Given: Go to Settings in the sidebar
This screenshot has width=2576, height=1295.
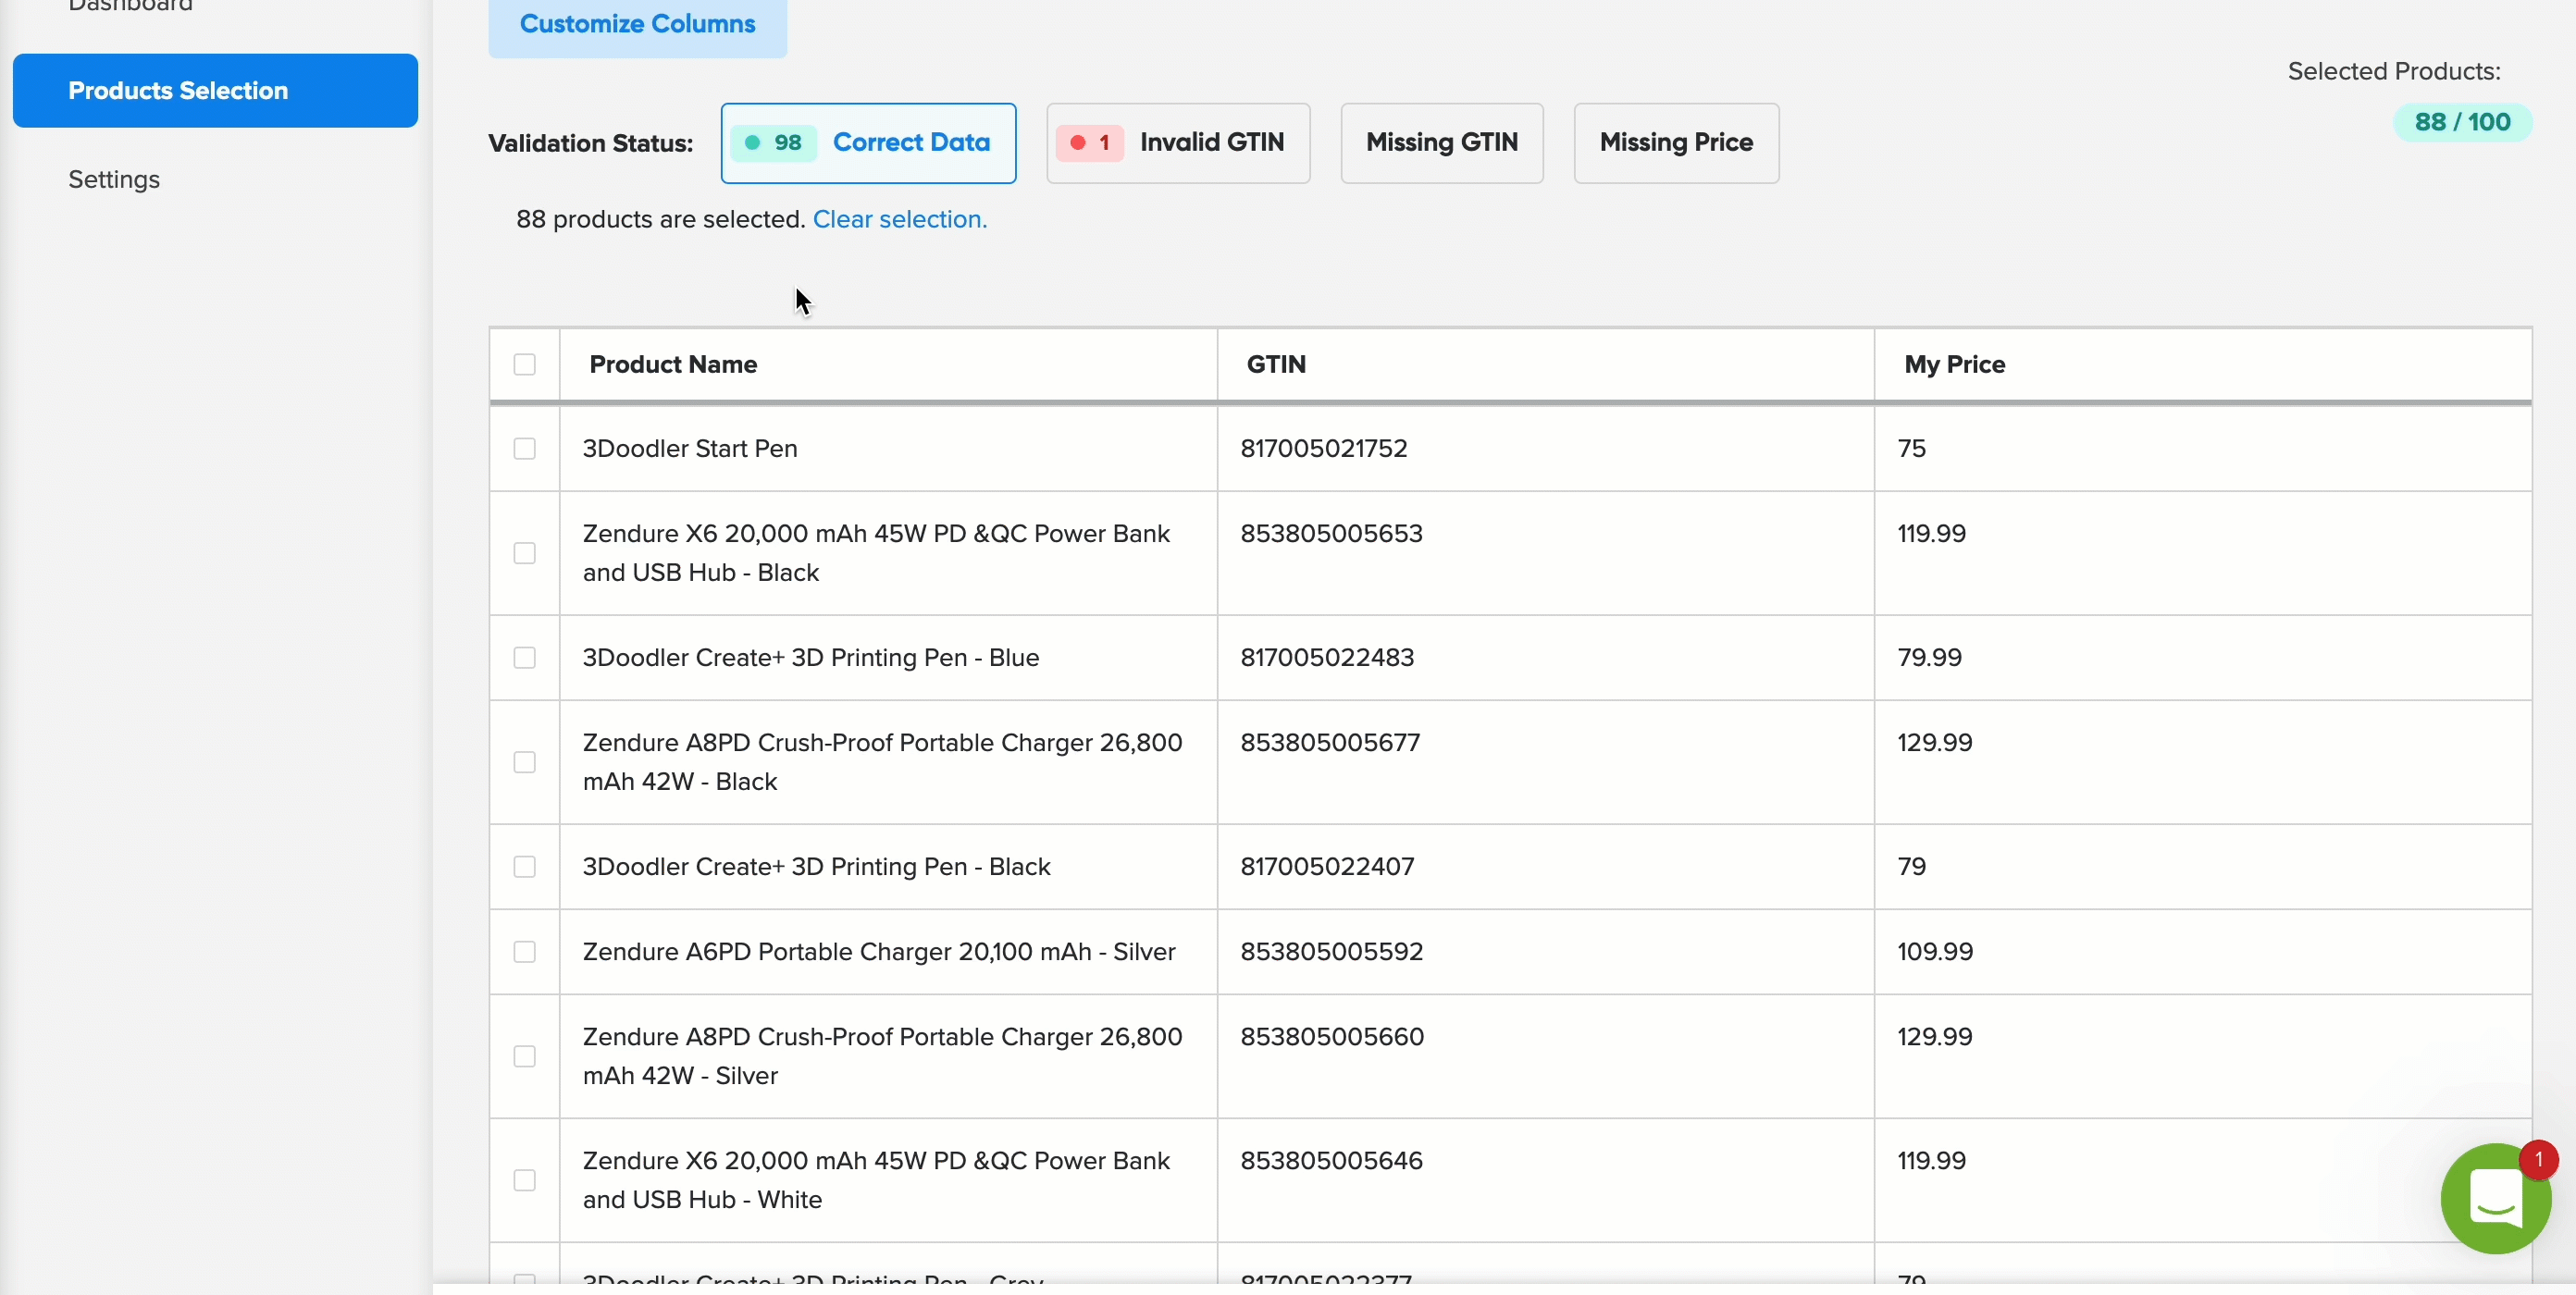Looking at the screenshot, I should pyautogui.click(x=114, y=179).
